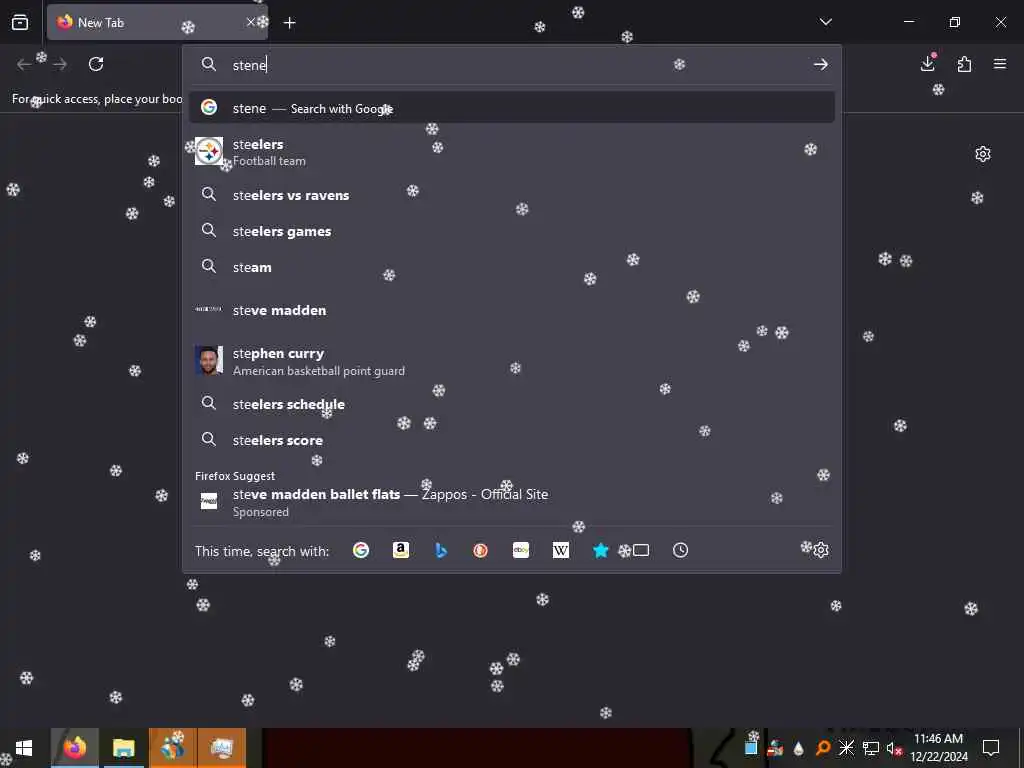Open the water drop tray icon
Viewport: 1024px width, 768px height.
[798, 748]
